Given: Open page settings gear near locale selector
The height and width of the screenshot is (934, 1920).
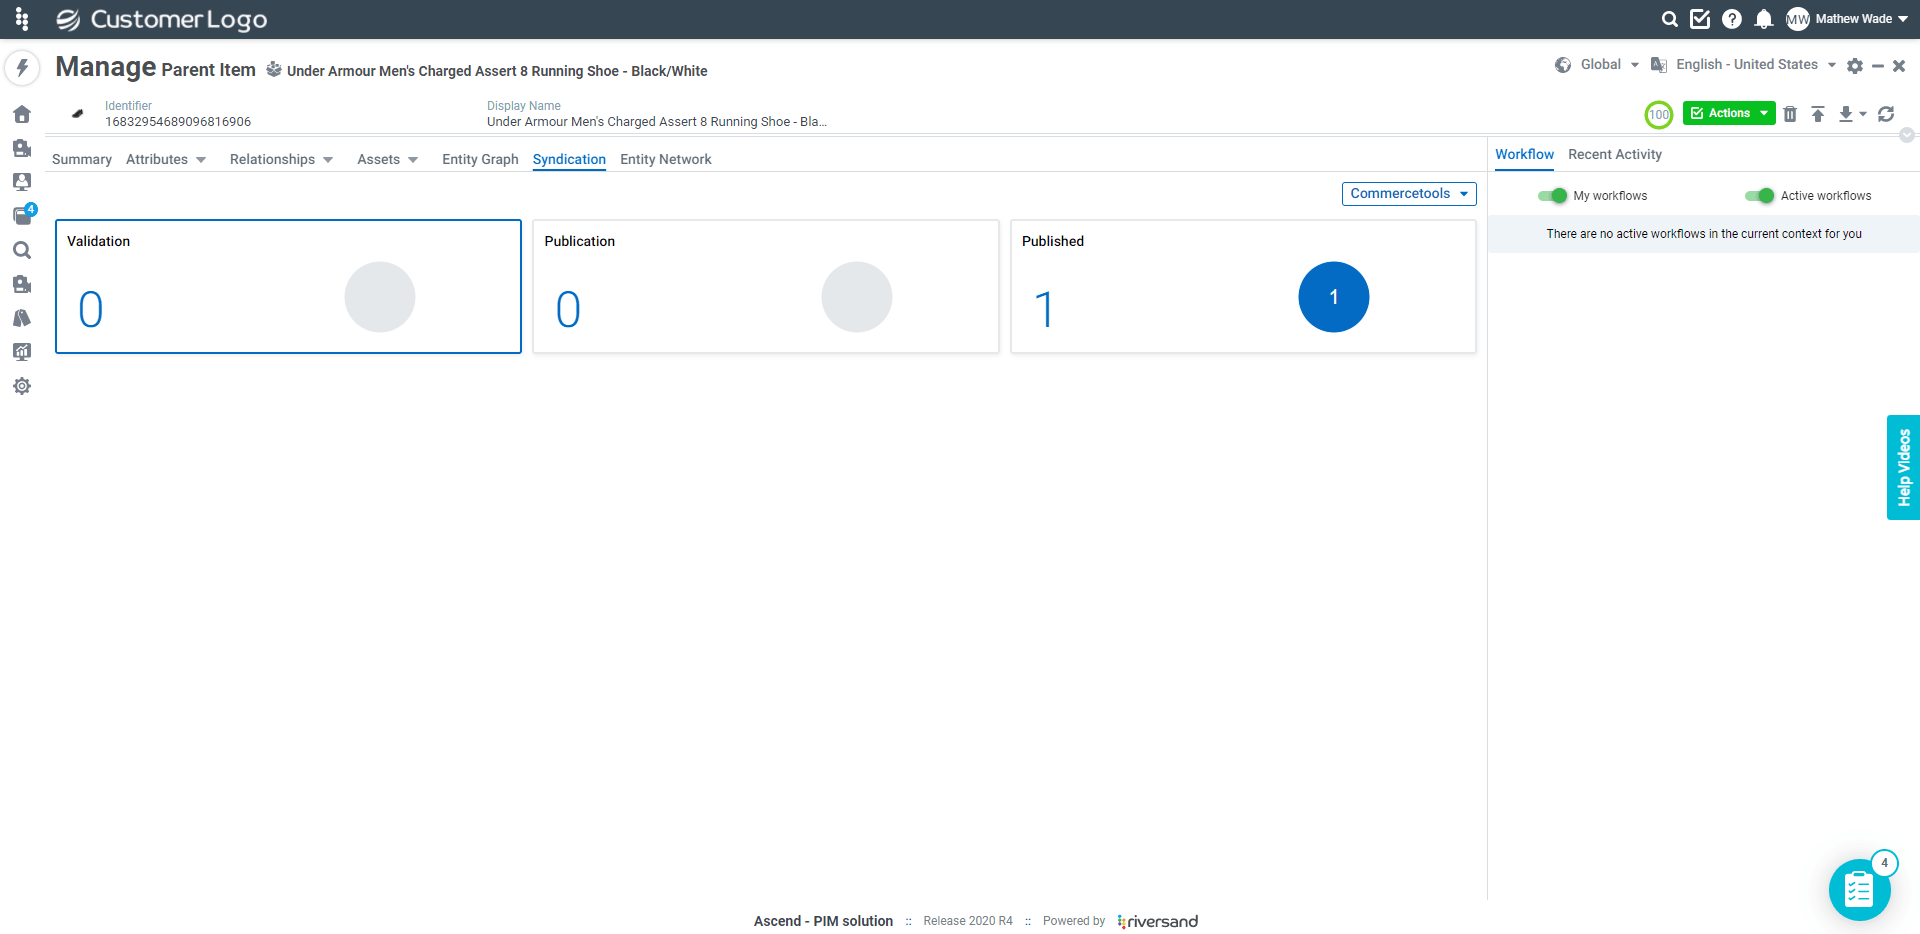Looking at the screenshot, I should (1855, 66).
